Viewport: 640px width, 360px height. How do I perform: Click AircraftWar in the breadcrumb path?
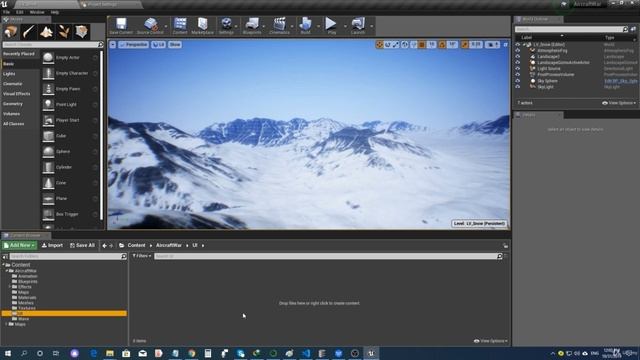(169, 245)
